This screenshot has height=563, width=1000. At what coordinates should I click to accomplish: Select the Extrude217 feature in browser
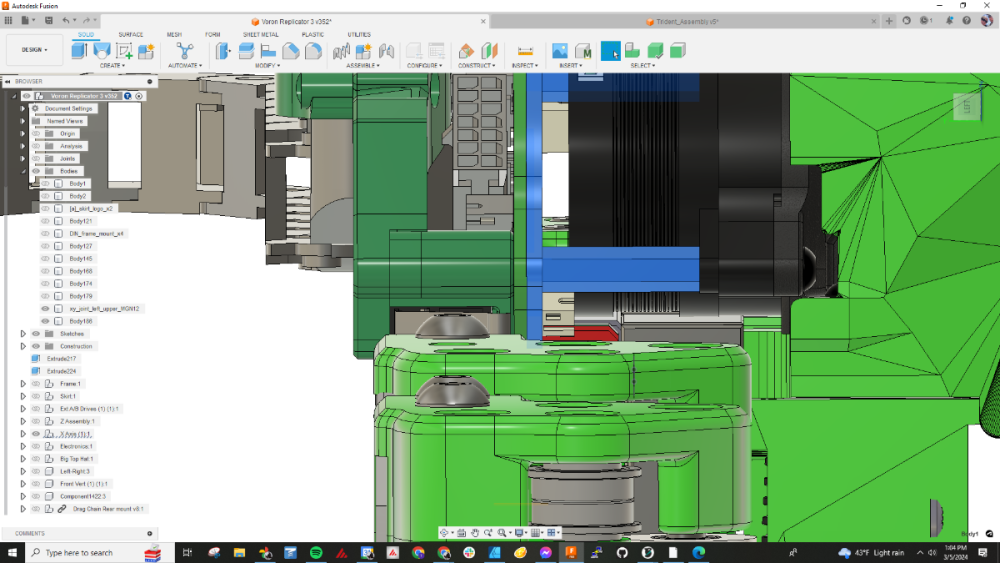tap(61, 359)
